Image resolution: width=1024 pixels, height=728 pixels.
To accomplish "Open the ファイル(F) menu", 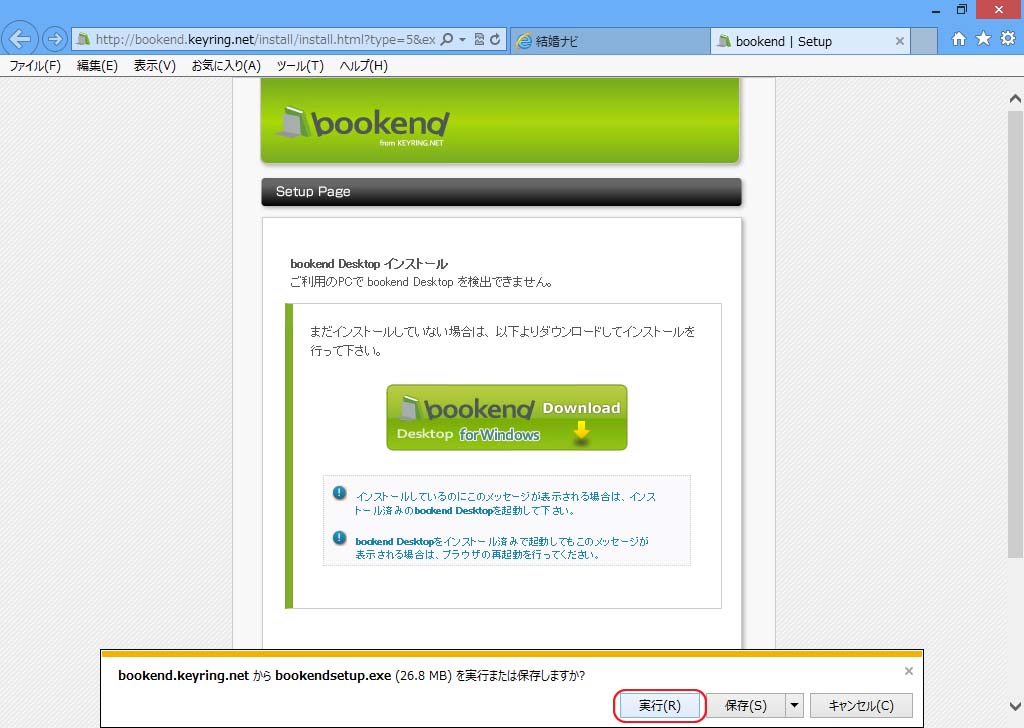I will 35,66.
